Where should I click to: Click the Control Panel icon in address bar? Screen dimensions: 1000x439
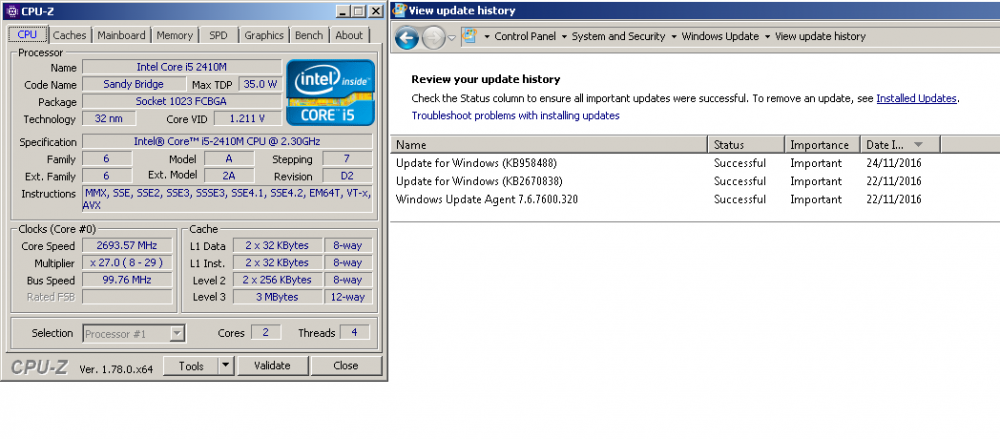pos(469,36)
